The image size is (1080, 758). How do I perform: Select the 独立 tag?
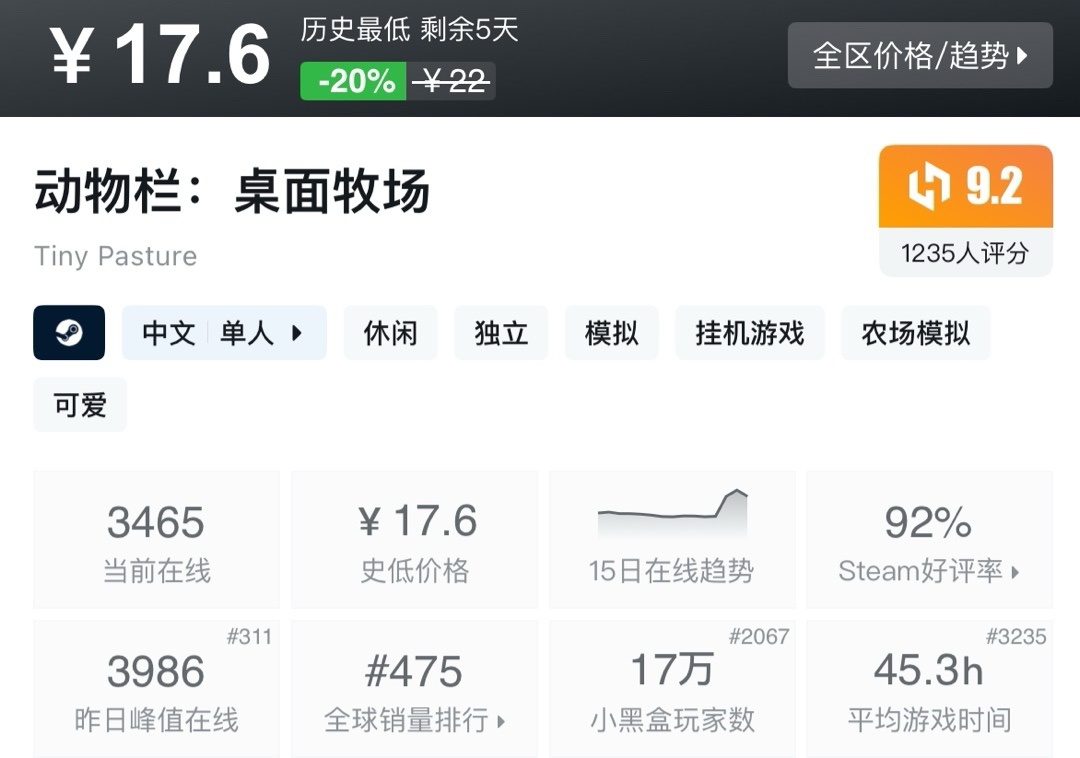pyautogui.click(x=501, y=333)
